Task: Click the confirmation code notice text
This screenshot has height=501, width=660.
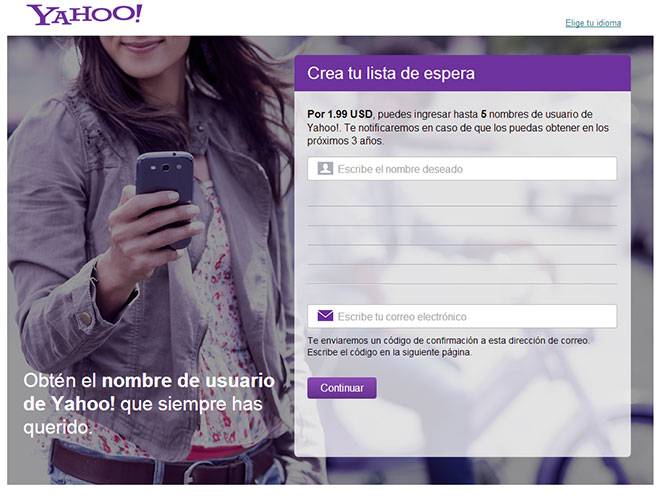Action: (448, 346)
